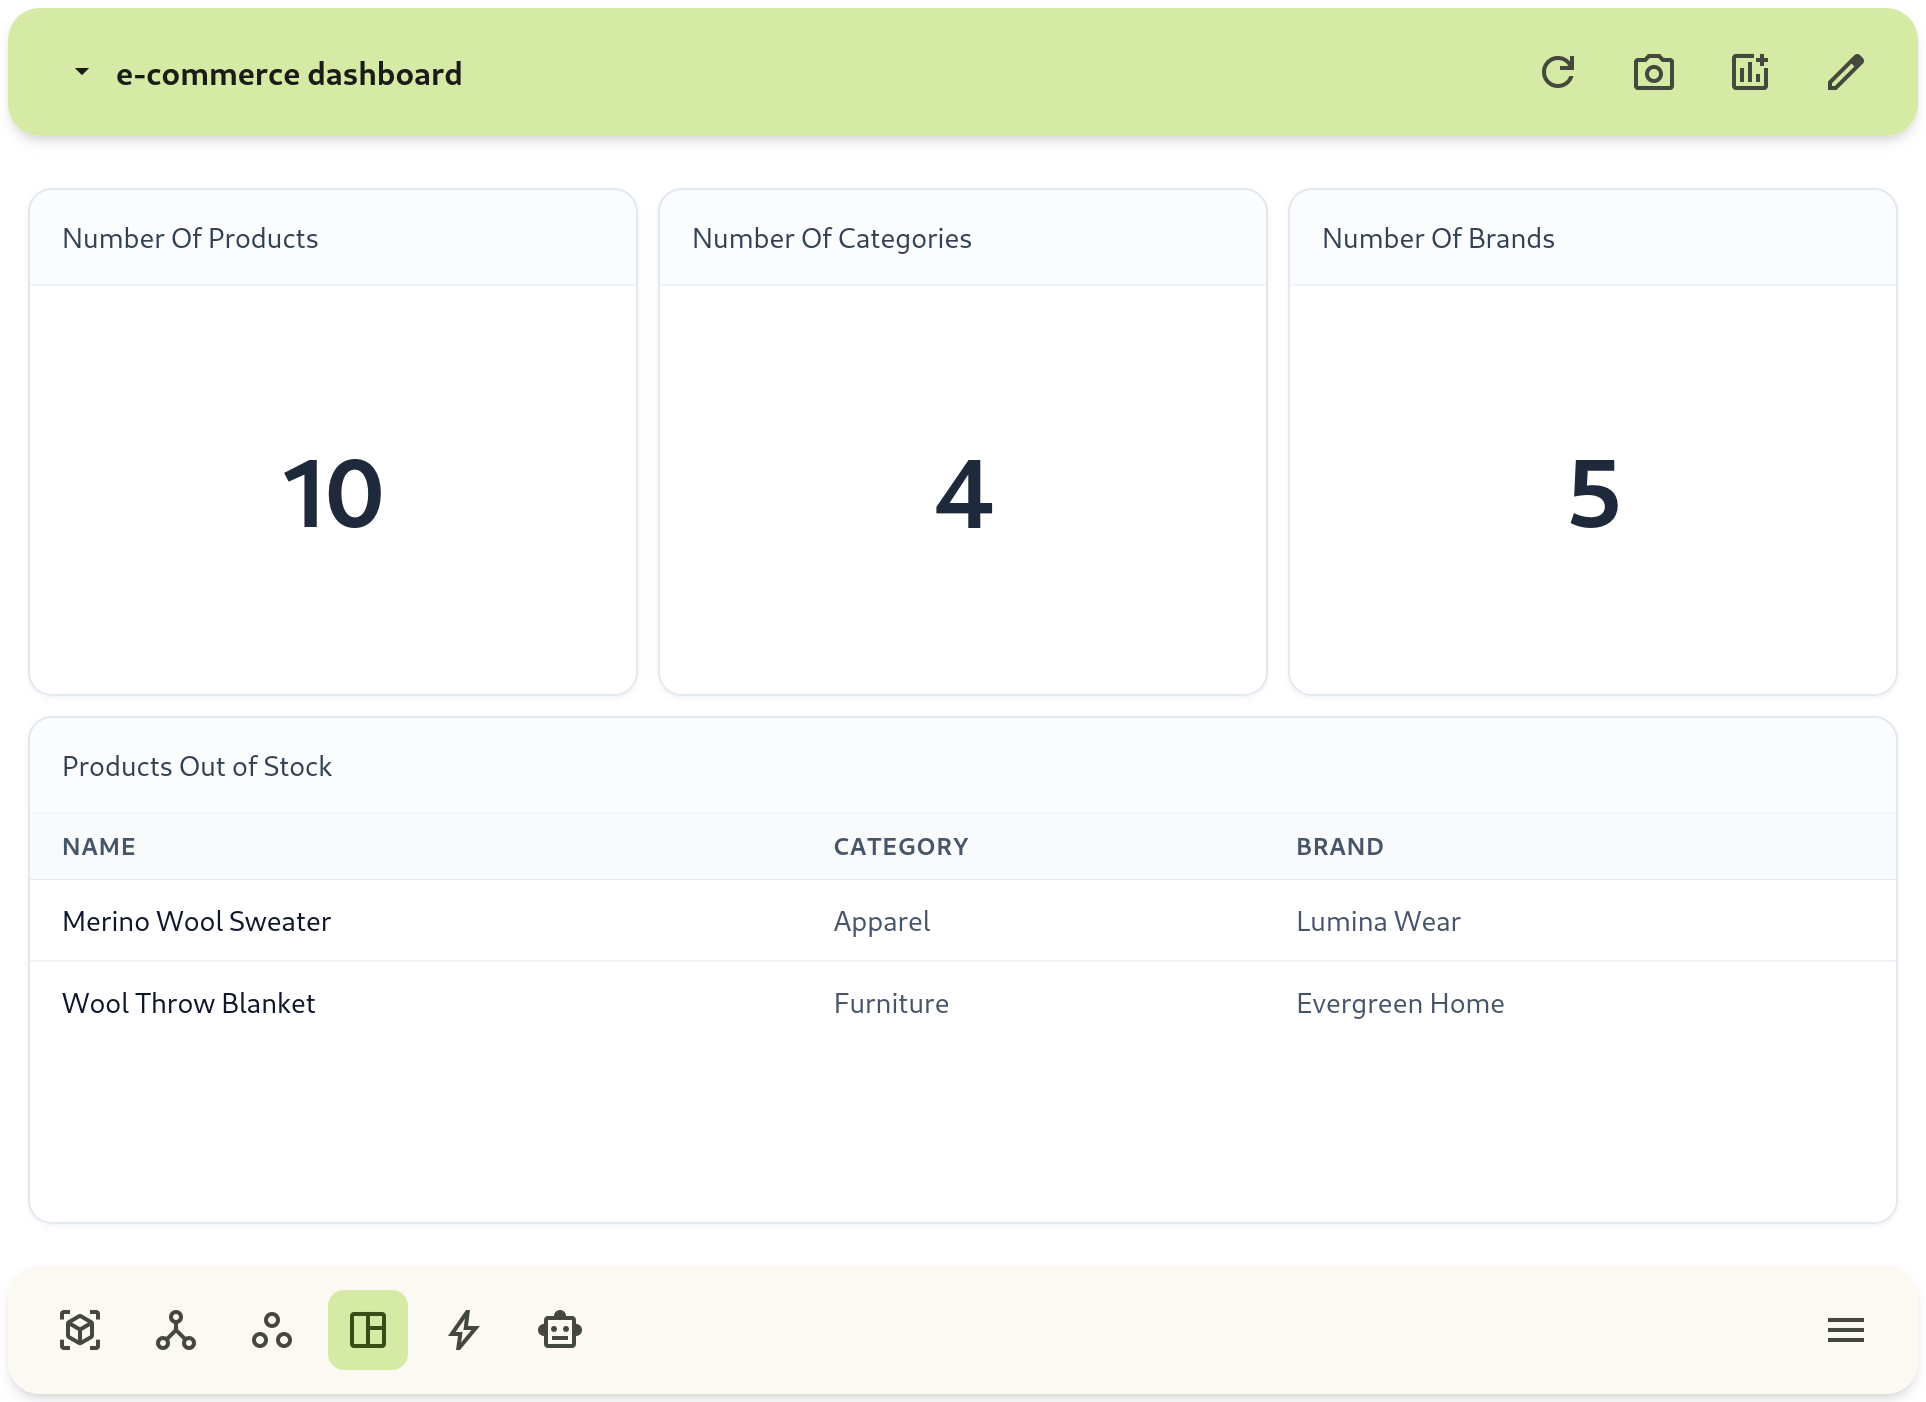Screen dimensions: 1926x1402
Task: Open the nodes view icon
Action: pos(271,1330)
